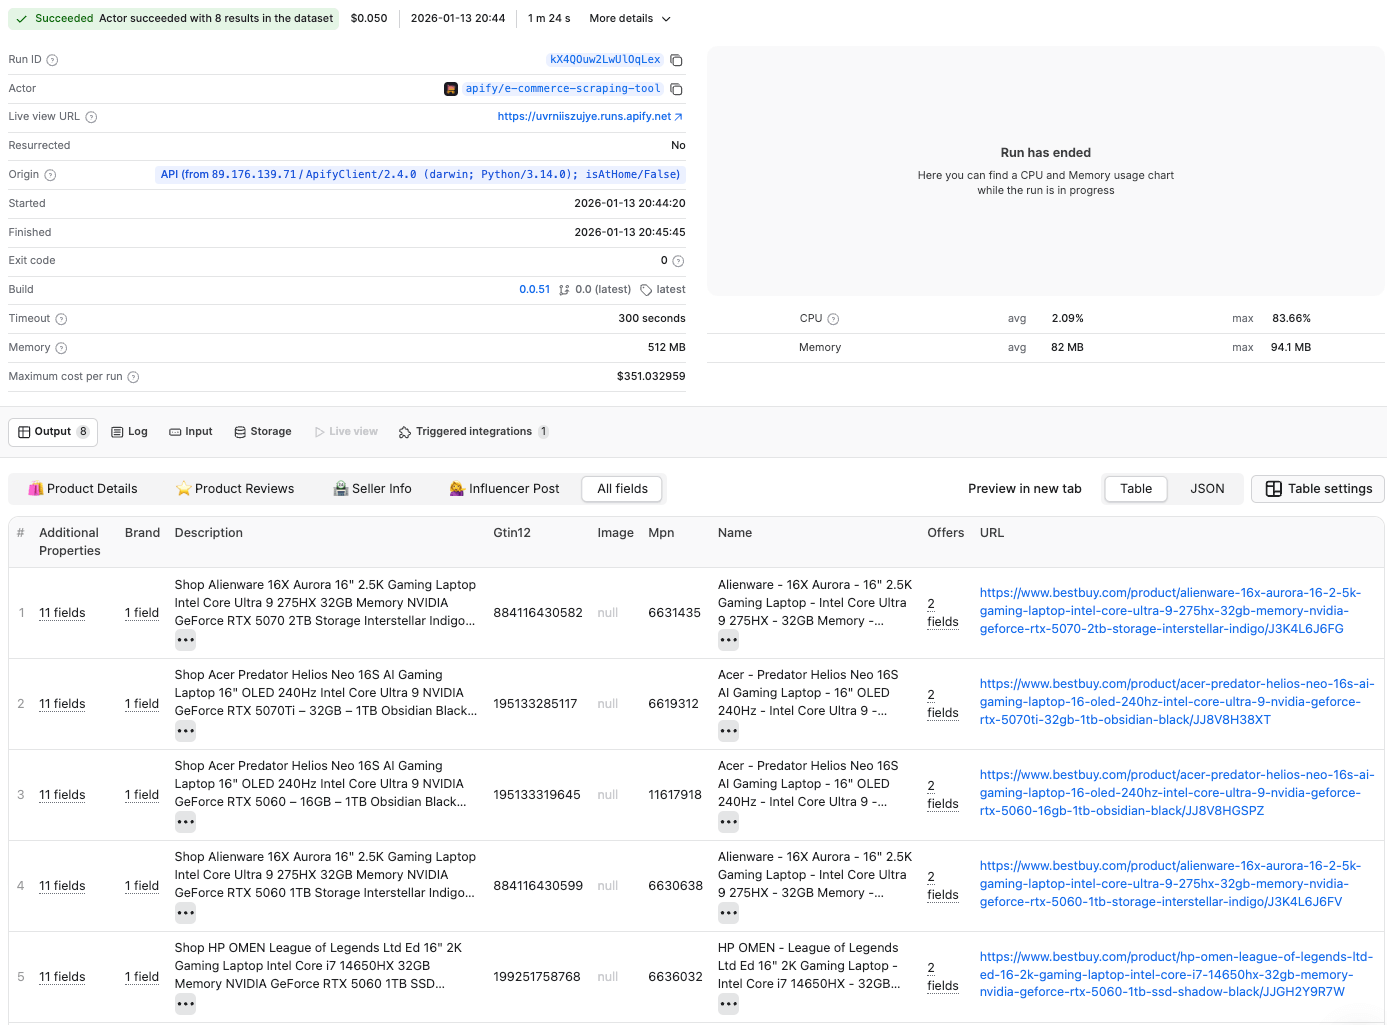Expand description of HP OMEN row

coord(186,1004)
